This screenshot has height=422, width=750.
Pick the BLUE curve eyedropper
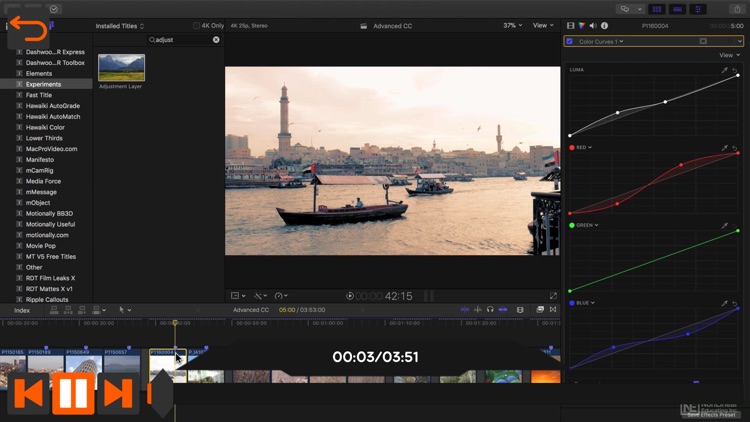click(x=725, y=303)
